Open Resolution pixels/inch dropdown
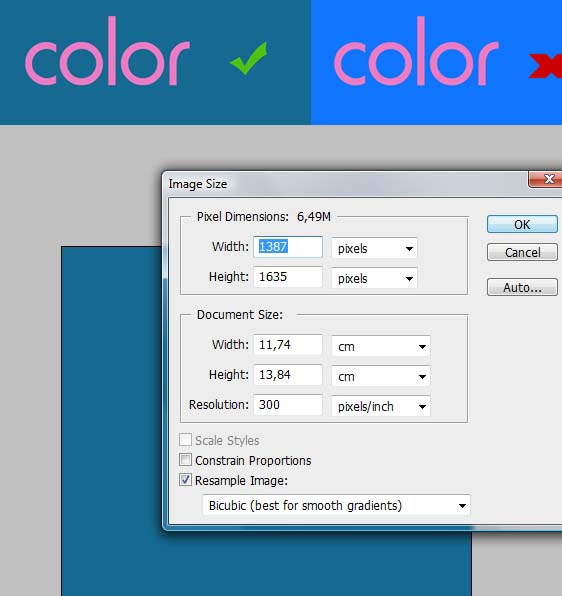Screen dimensions: 562x596 (x=381, y=406)
